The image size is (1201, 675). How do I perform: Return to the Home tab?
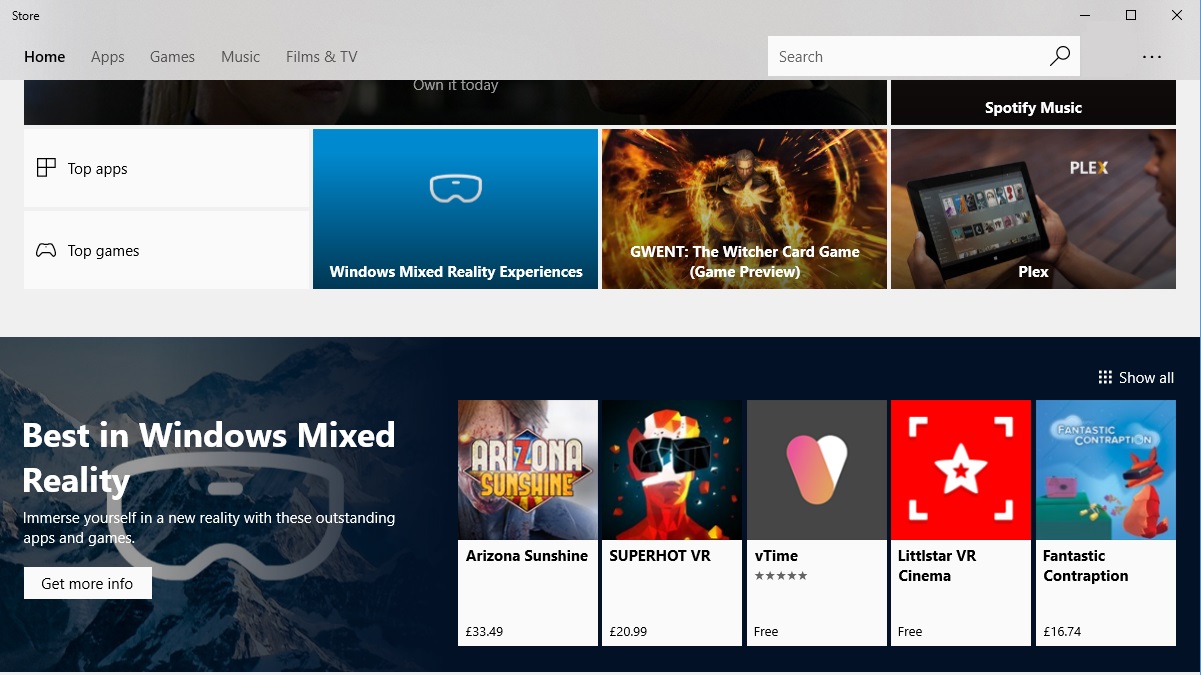(x=44, y=57)
